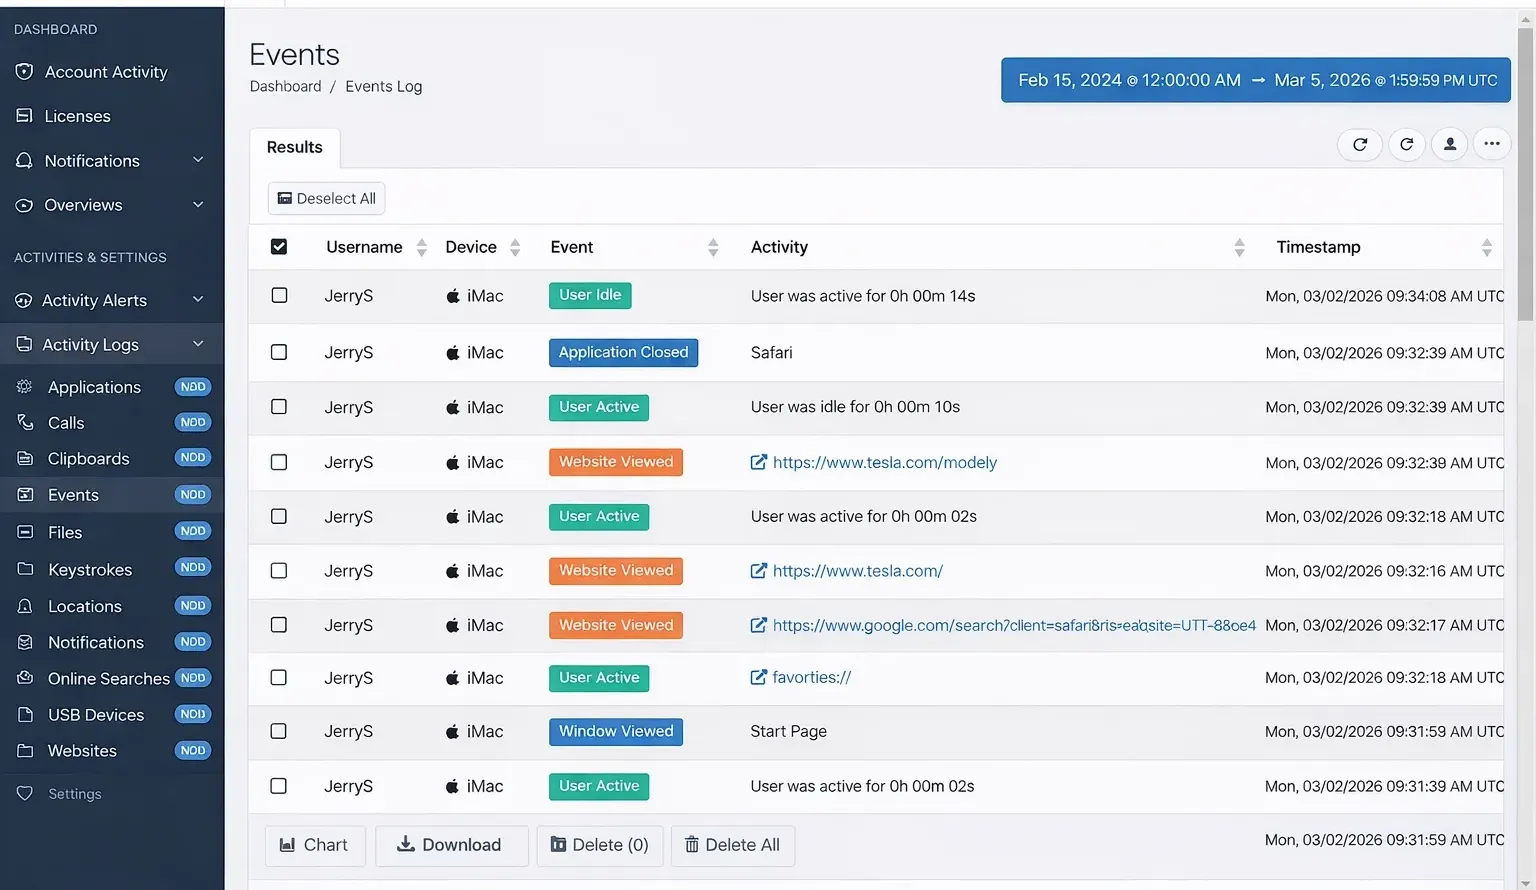Open the three-dots more options button
The width and height of the screenshot is (1536, 890).
pyautogui.click(x=1491, y=144)
